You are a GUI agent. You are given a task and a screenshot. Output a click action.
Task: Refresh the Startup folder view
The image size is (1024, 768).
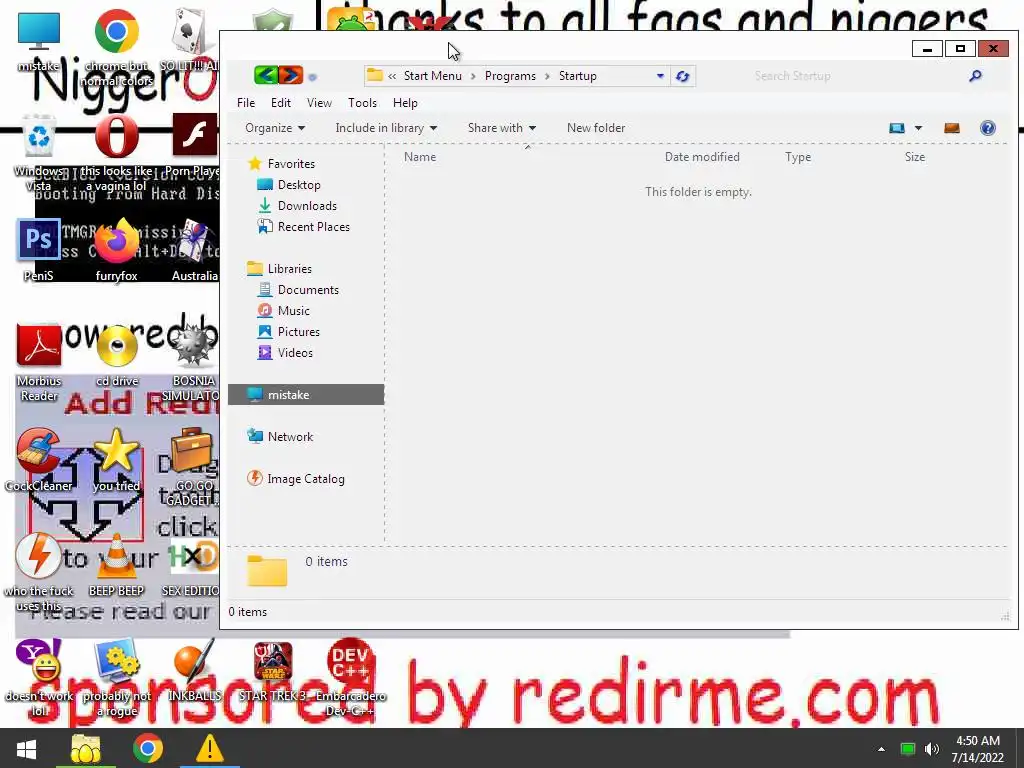coord(682,76)
